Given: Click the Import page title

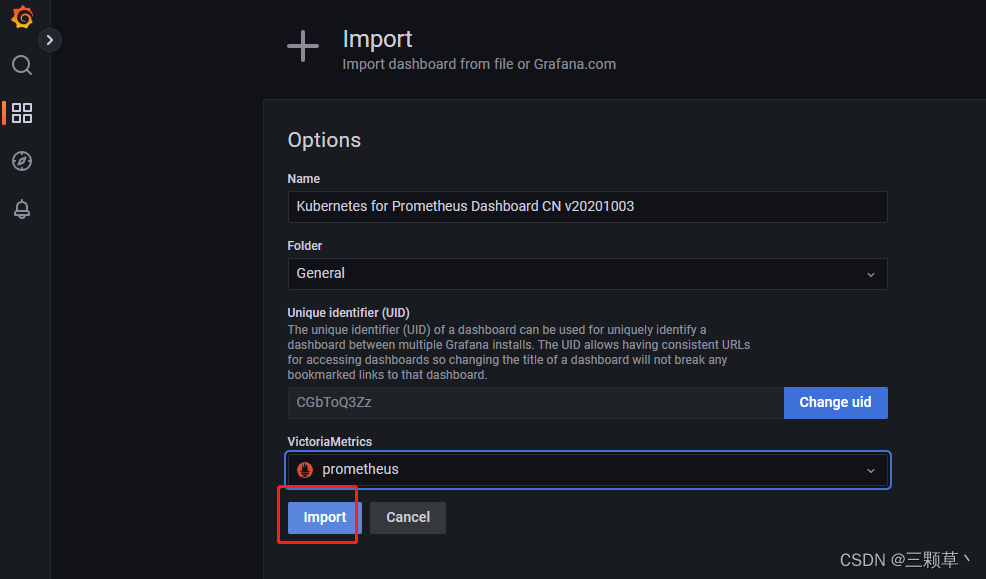Looking at the screenshot, I should coord(377,39).
